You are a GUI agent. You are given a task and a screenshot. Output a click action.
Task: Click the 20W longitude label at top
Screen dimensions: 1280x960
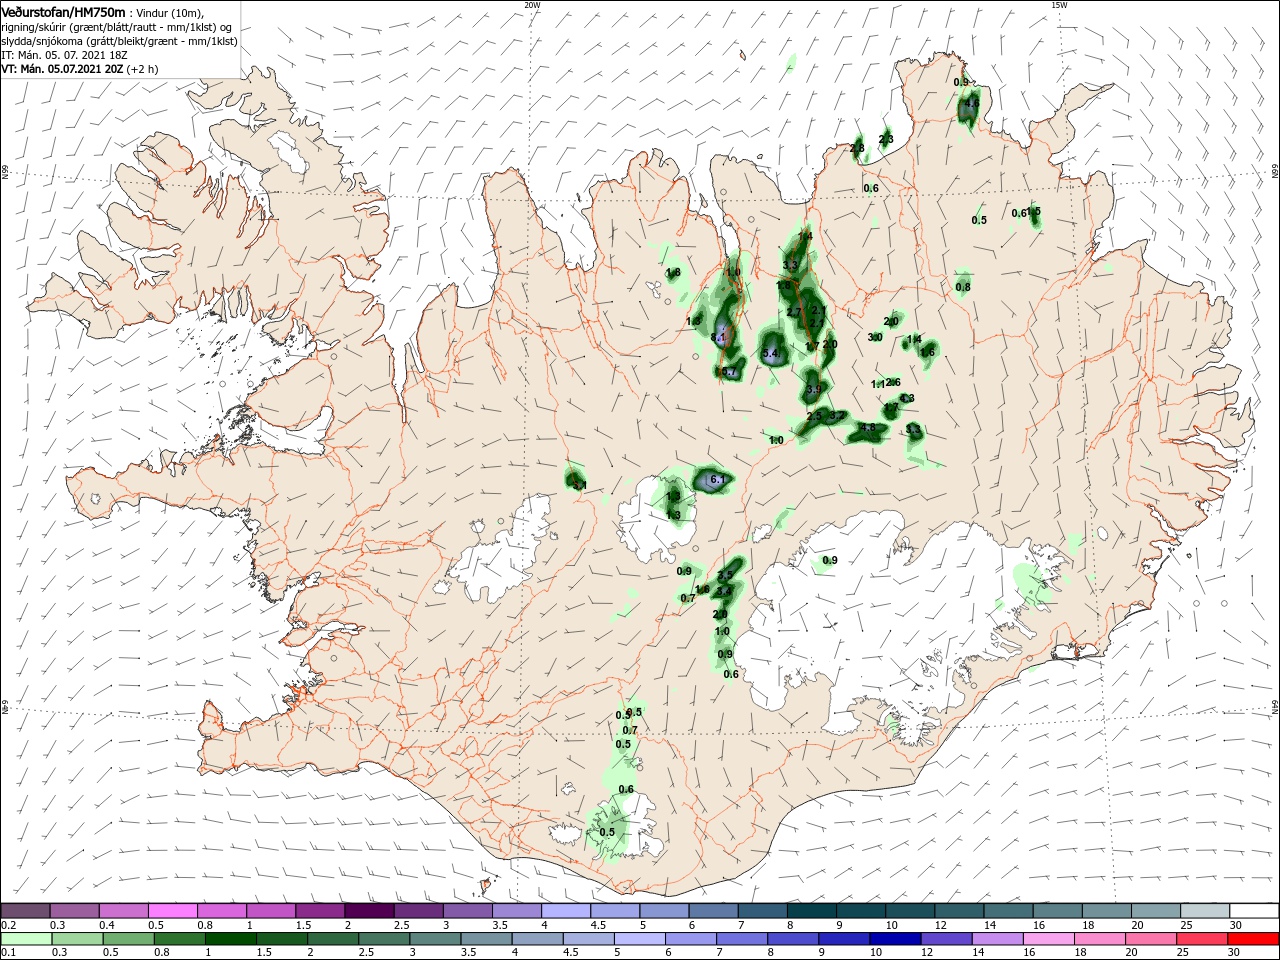[x=532, y=5]
